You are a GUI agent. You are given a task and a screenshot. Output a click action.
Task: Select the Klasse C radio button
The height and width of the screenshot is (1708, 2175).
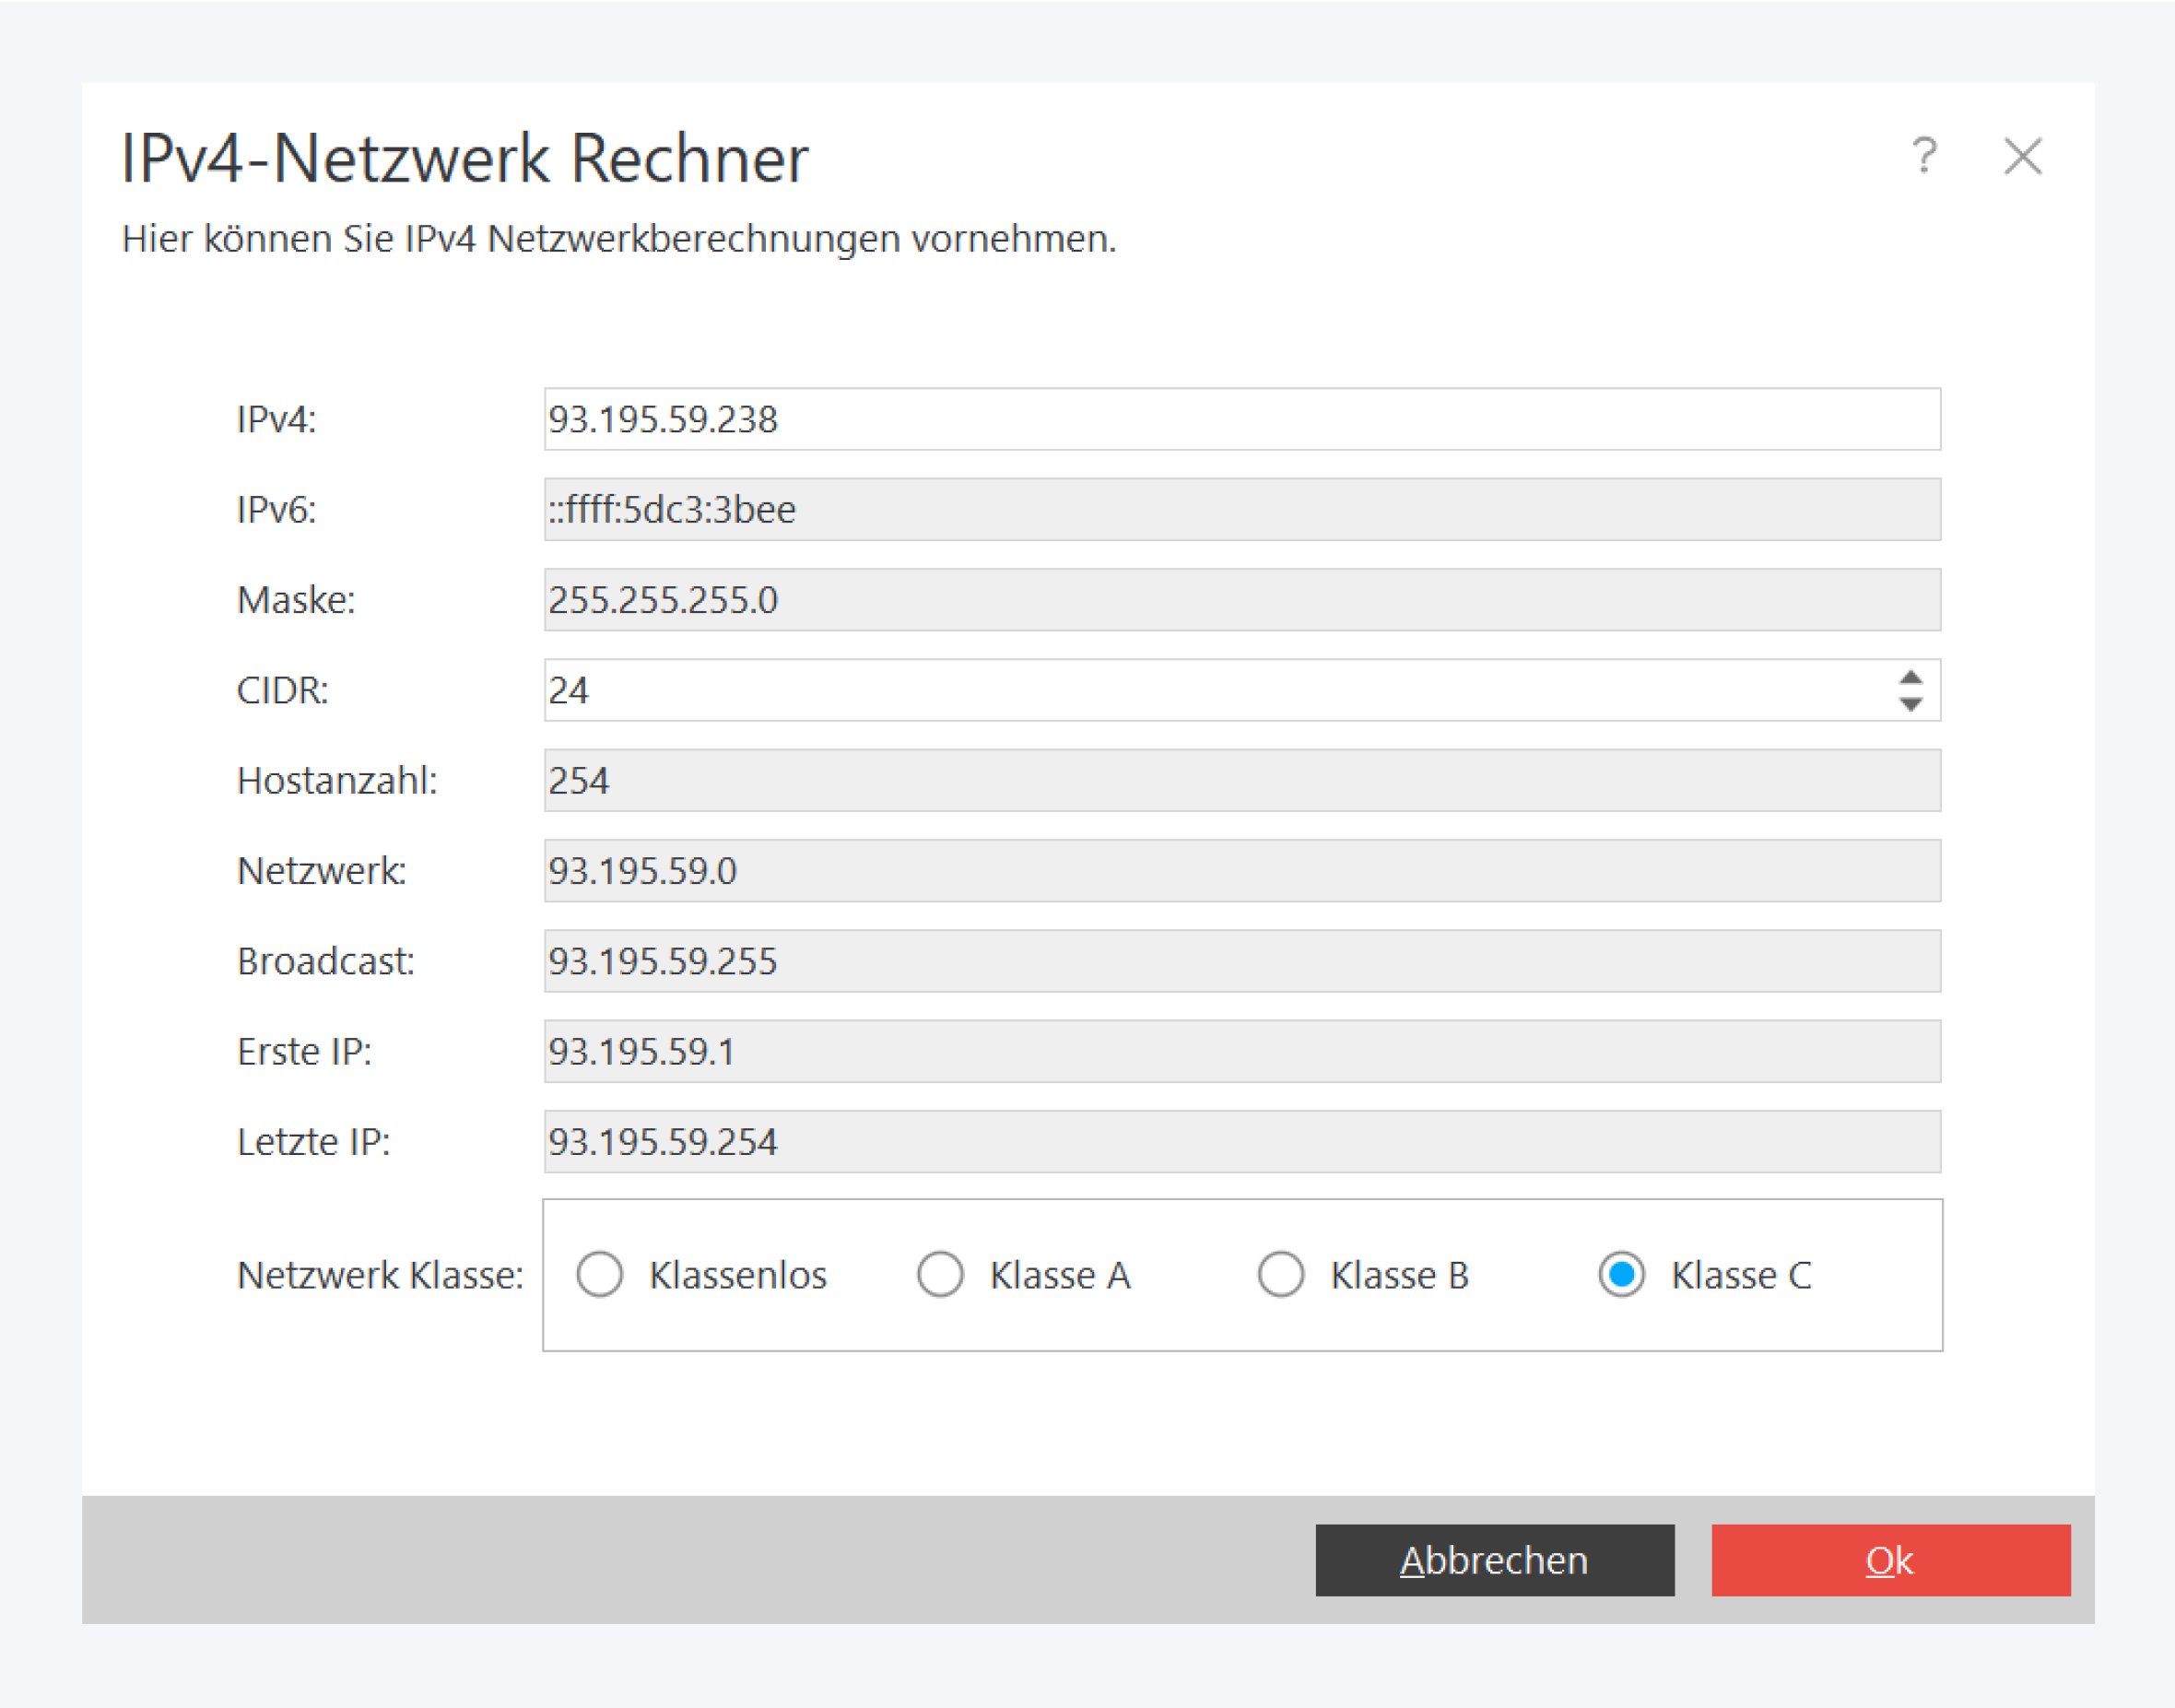(x=1621, y=1275)
